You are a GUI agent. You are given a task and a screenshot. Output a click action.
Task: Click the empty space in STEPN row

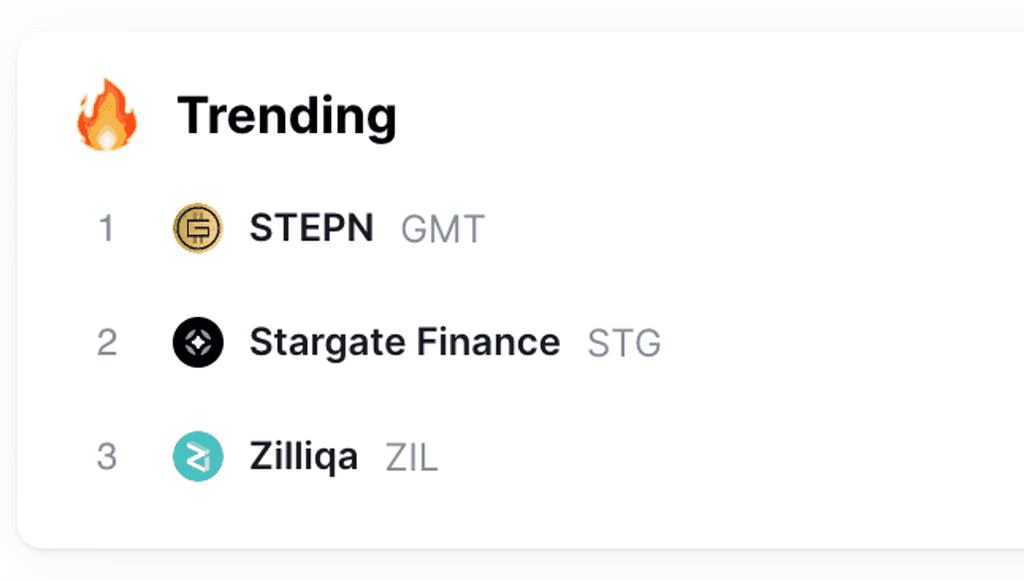(x=751, y=229)
